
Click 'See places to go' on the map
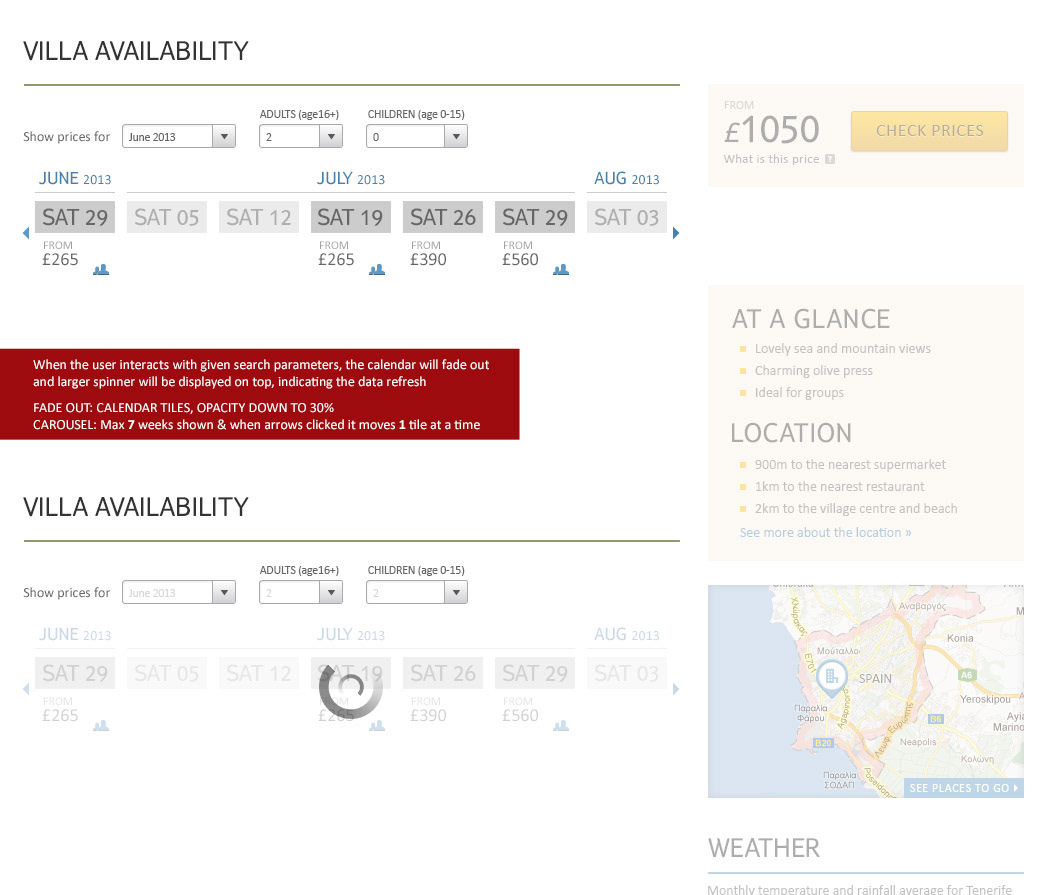click(x=964, y=788)
